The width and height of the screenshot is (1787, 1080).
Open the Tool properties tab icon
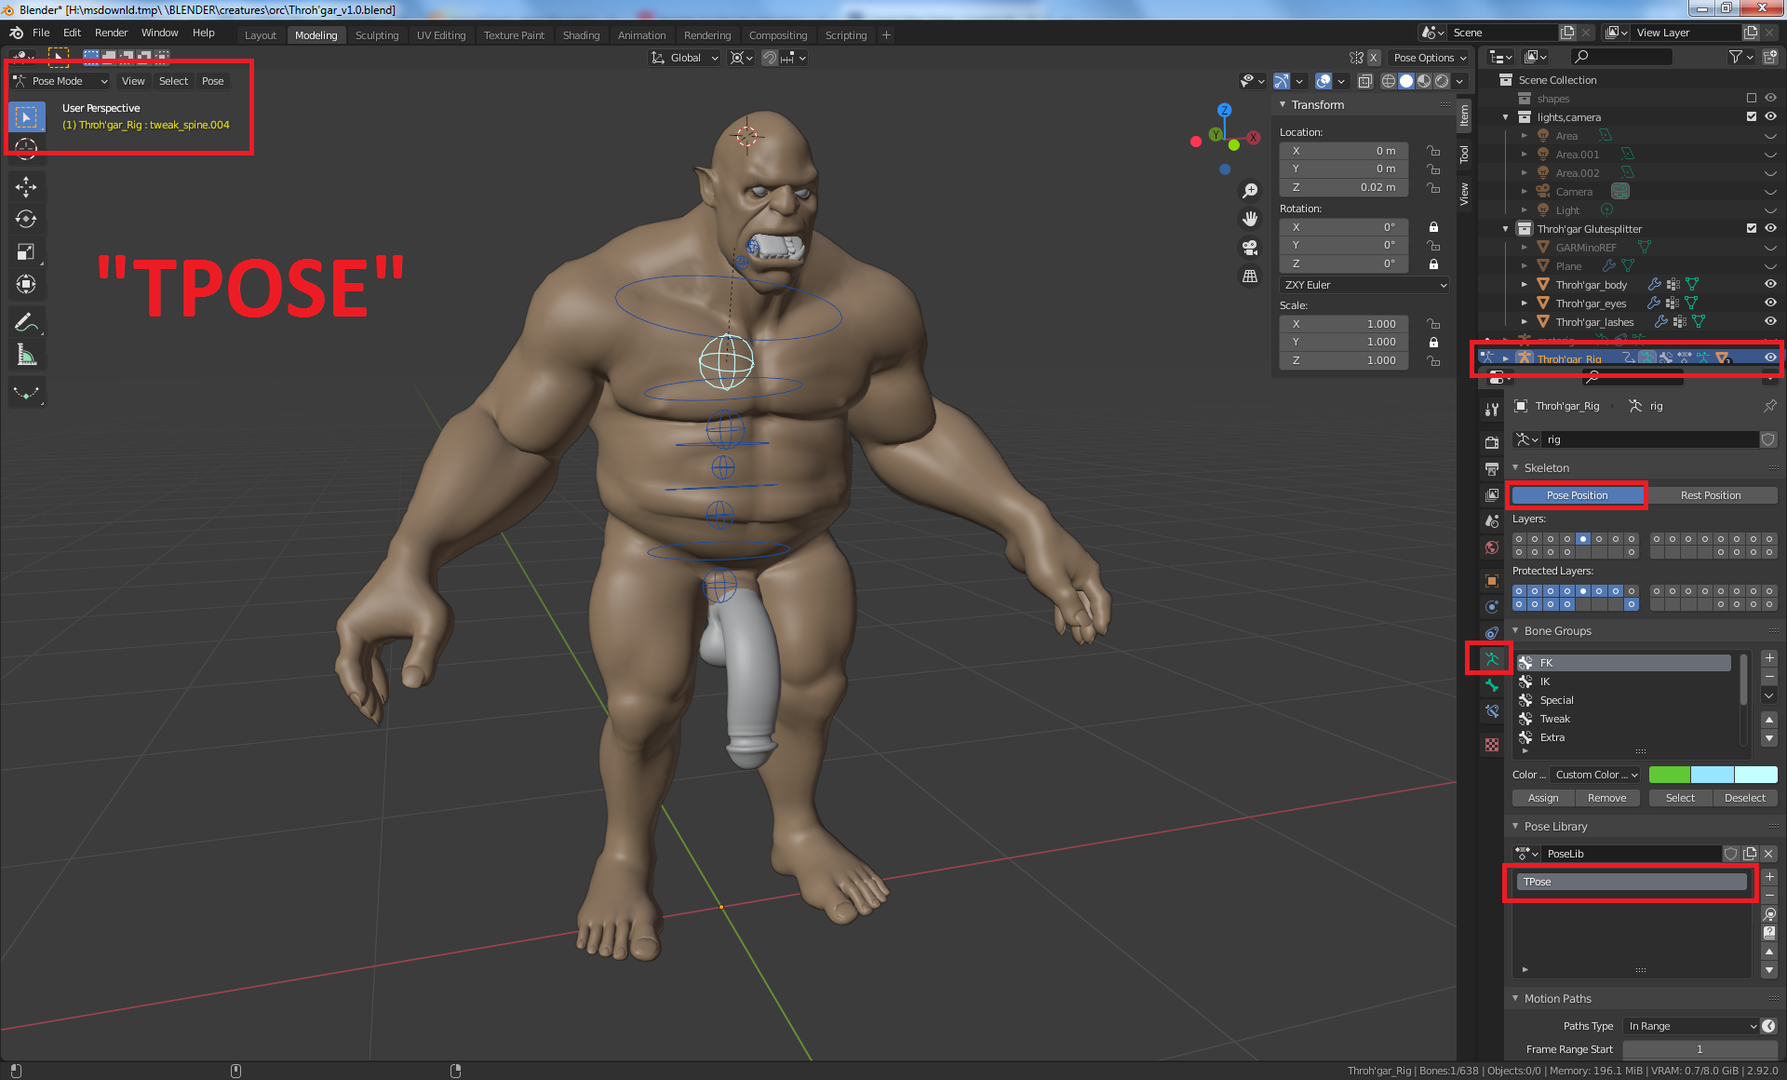click(x=1492, y=409)
